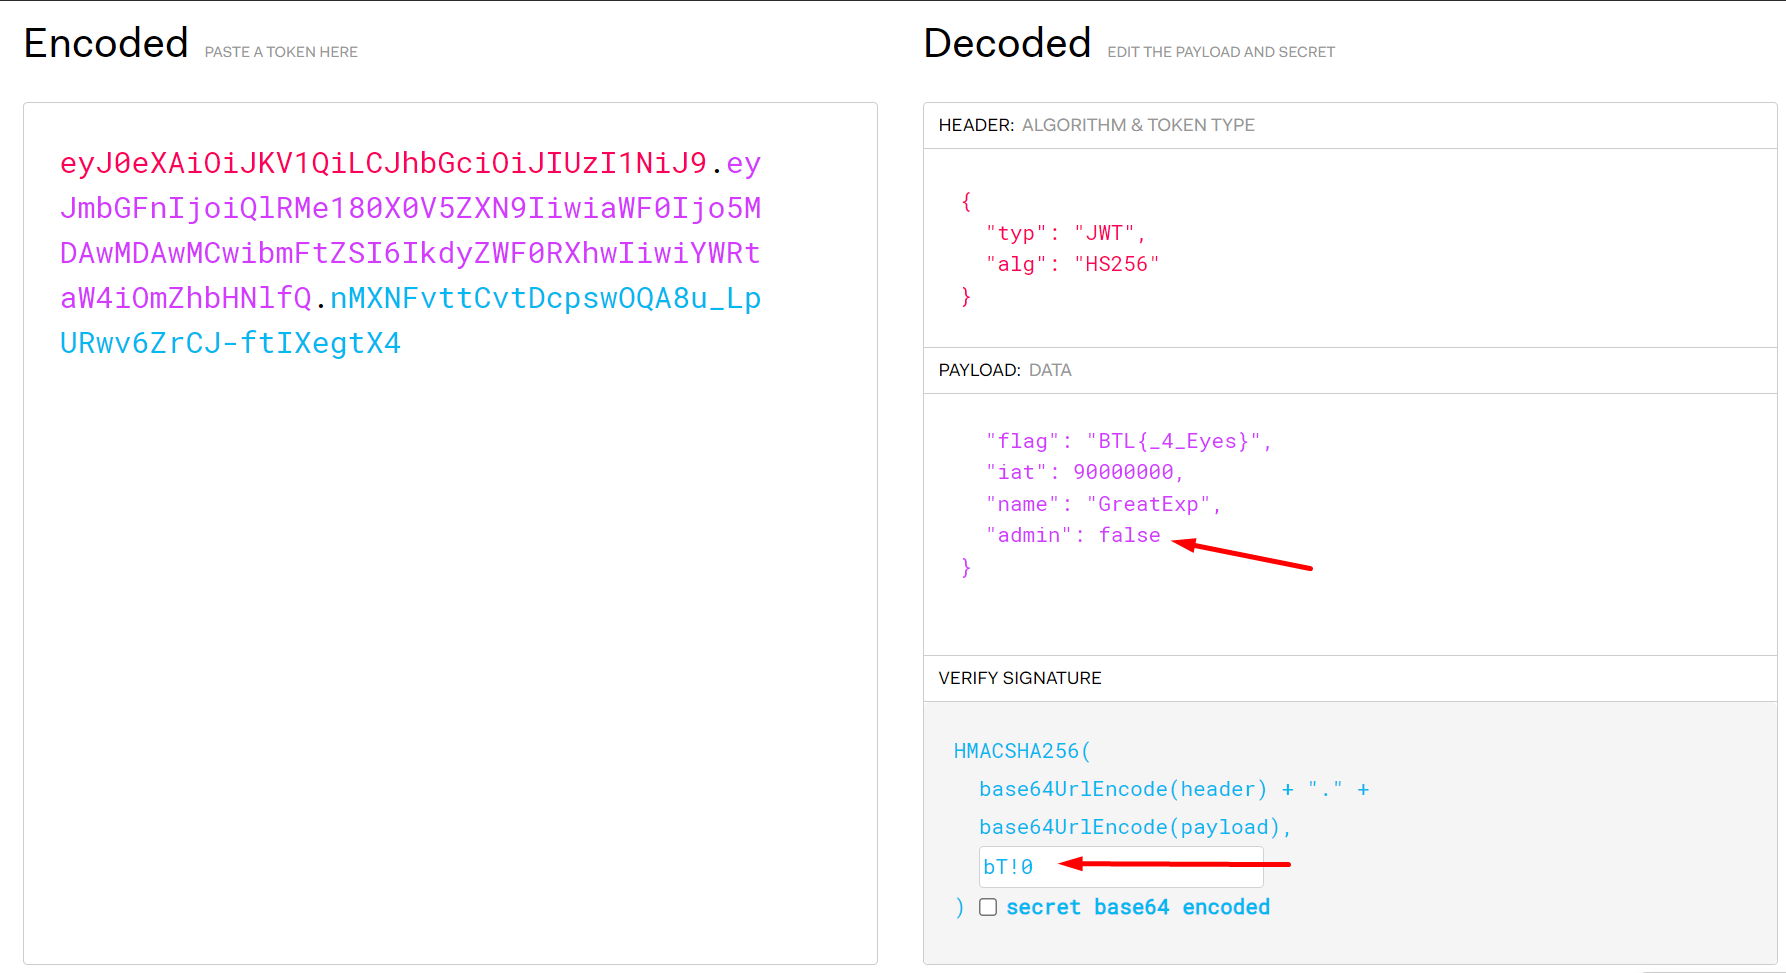Click the Decoded heading
This screenshot has height=973, width=1786.
coord(1007,44)
